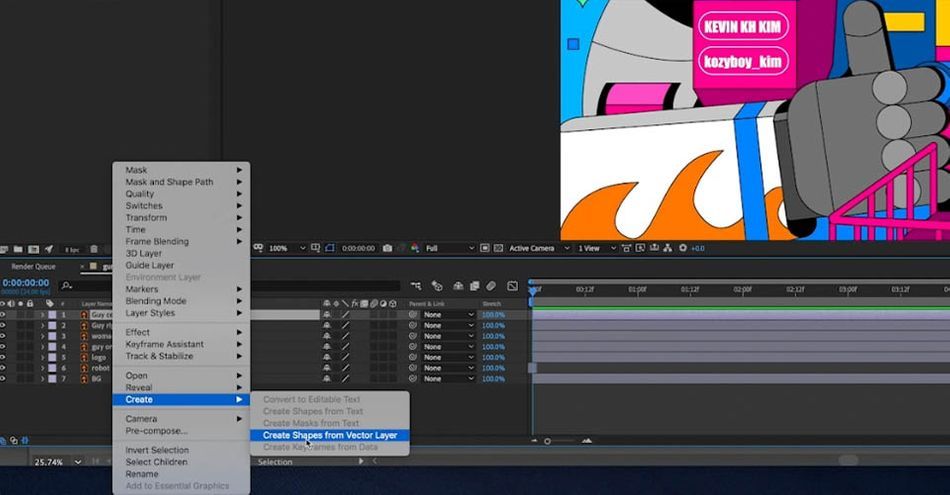Screen dimensions: 950x495
Task: Hide layer 1 using its eye icon
Action: [3, 315]
